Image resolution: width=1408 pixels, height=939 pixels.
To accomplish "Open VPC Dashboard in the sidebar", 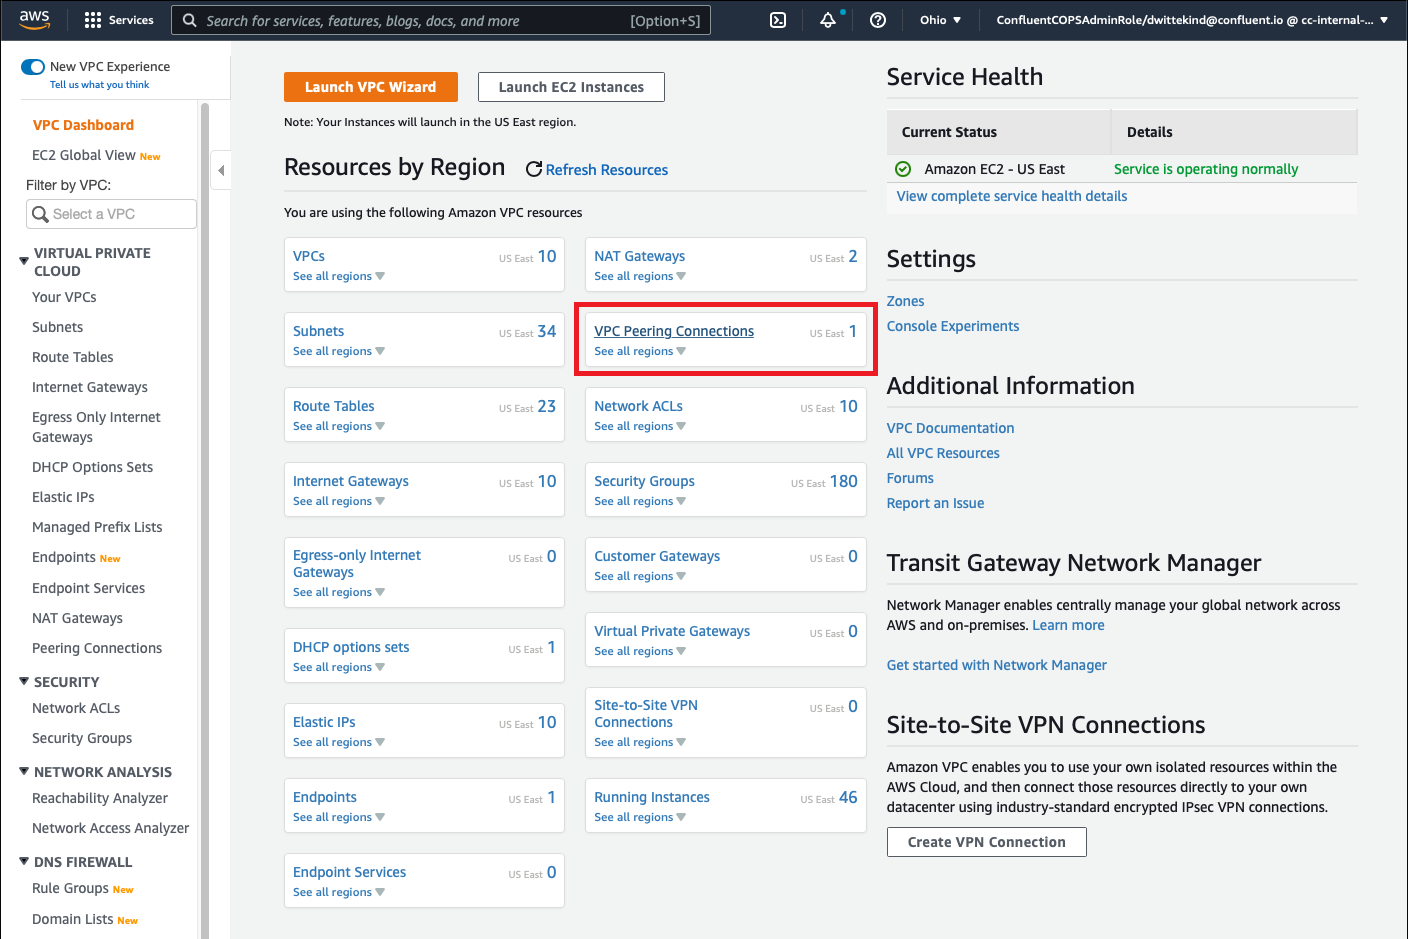I will [83, 125].
